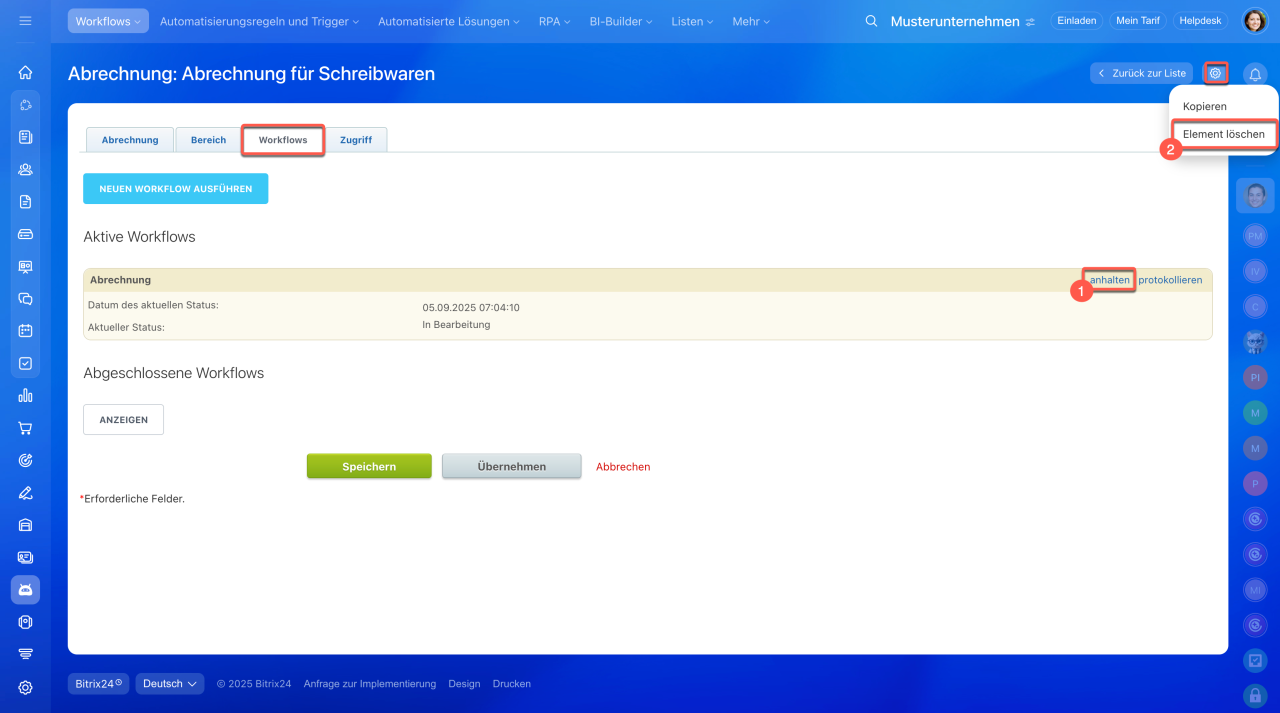This screenshot has width=1280, height=713.
Task: Open the warehouse icon in sidebar
Action: pos(25,525)
